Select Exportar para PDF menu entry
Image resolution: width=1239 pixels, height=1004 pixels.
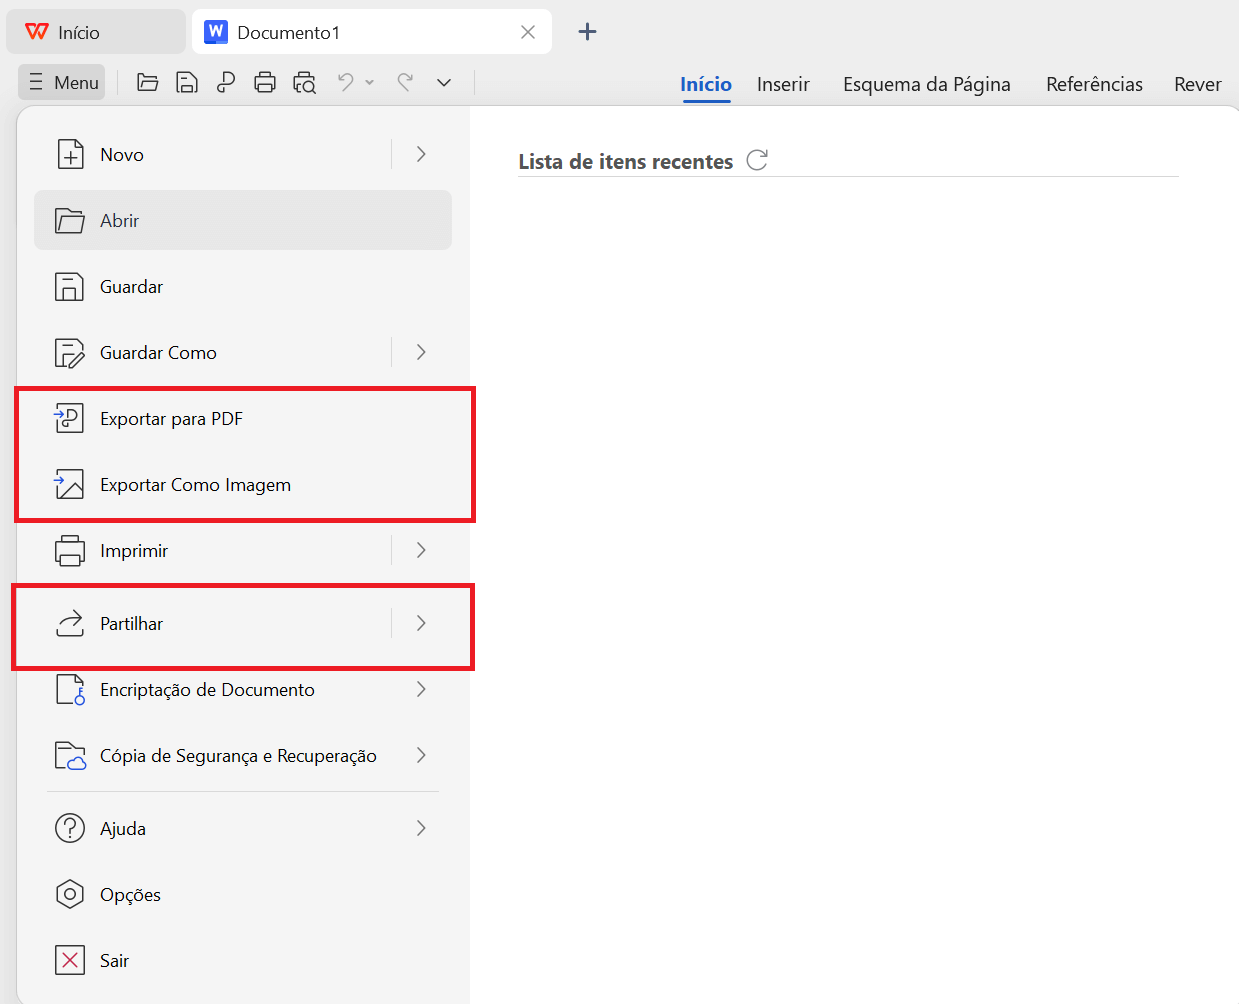(171, 419)
